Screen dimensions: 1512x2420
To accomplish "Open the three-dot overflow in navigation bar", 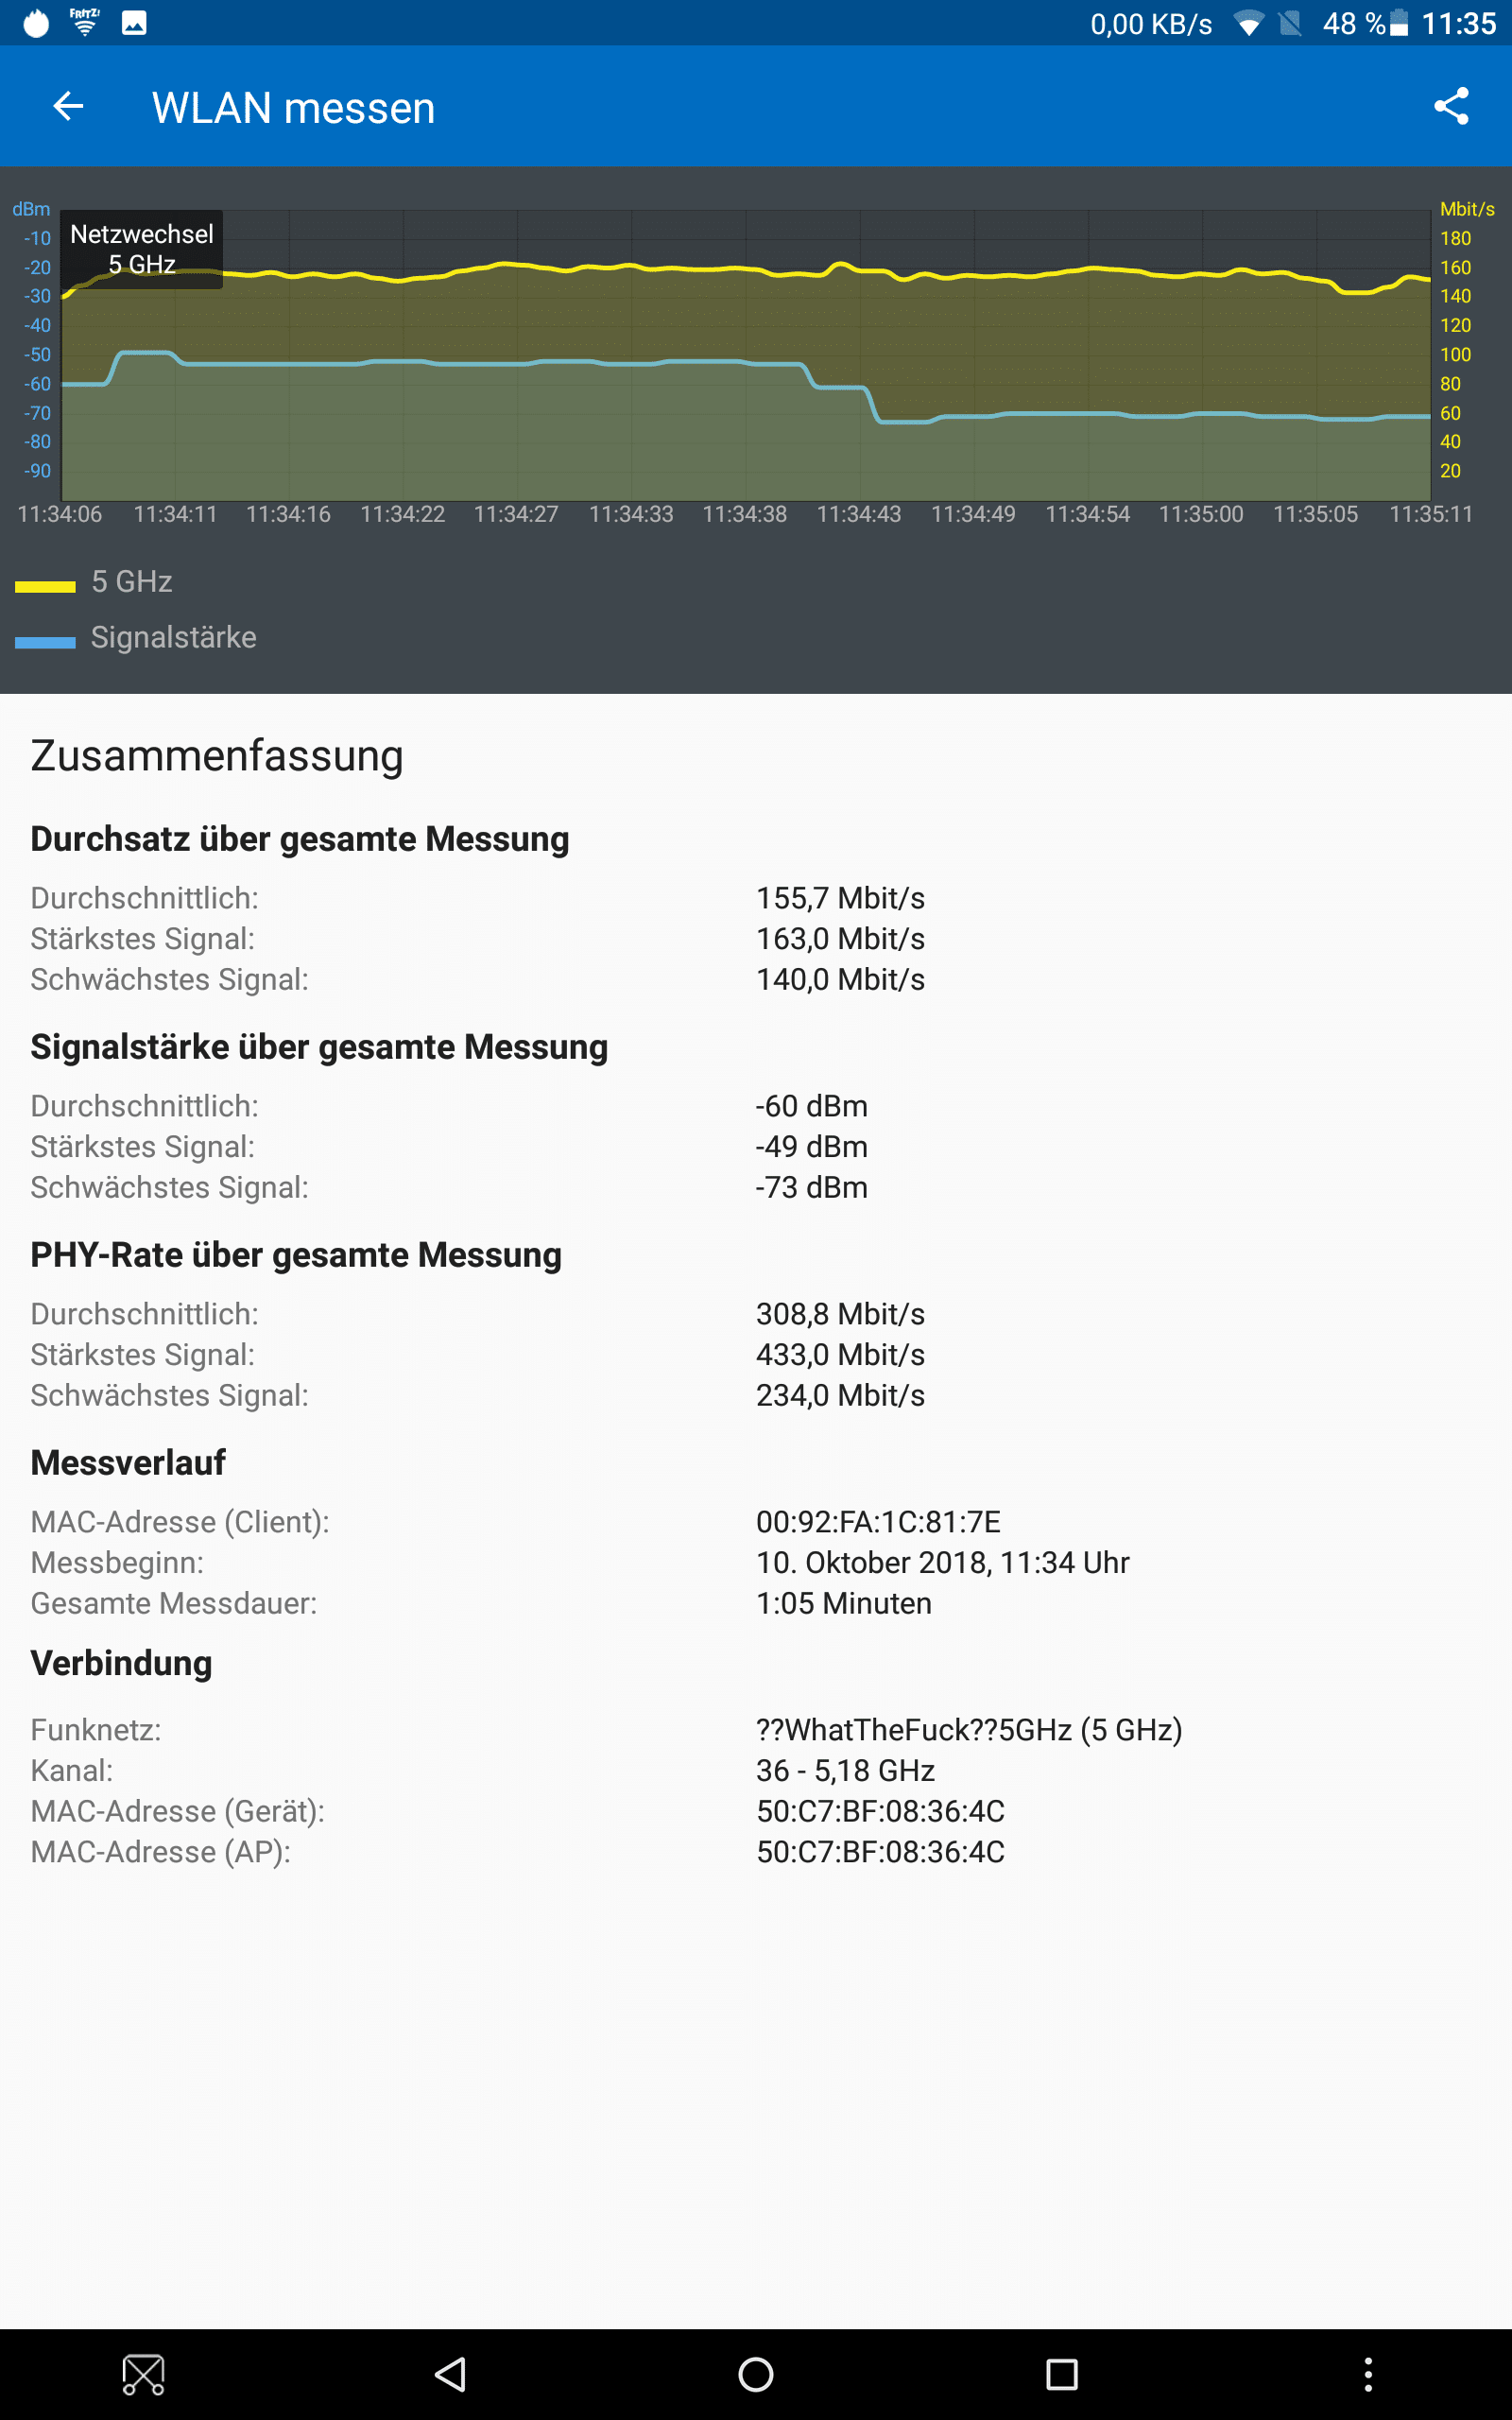I will [x=1368, y=2374].
